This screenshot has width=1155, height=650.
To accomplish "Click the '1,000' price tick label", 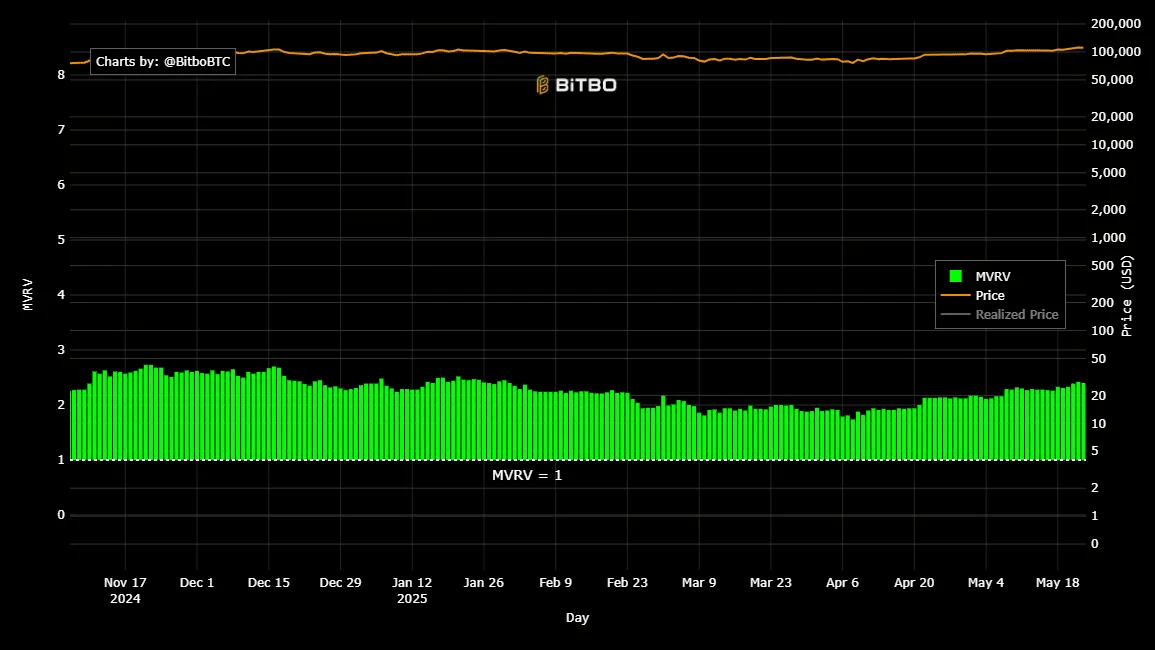I will coord(1109,237).
